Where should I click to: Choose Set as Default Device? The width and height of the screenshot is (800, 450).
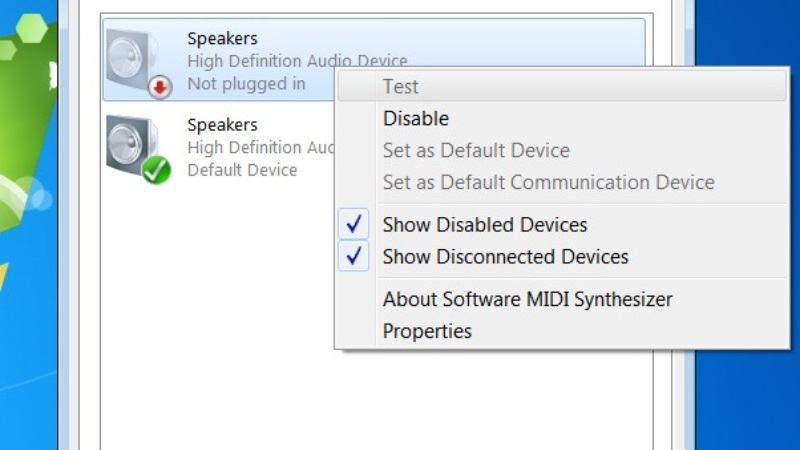[476, 151]
